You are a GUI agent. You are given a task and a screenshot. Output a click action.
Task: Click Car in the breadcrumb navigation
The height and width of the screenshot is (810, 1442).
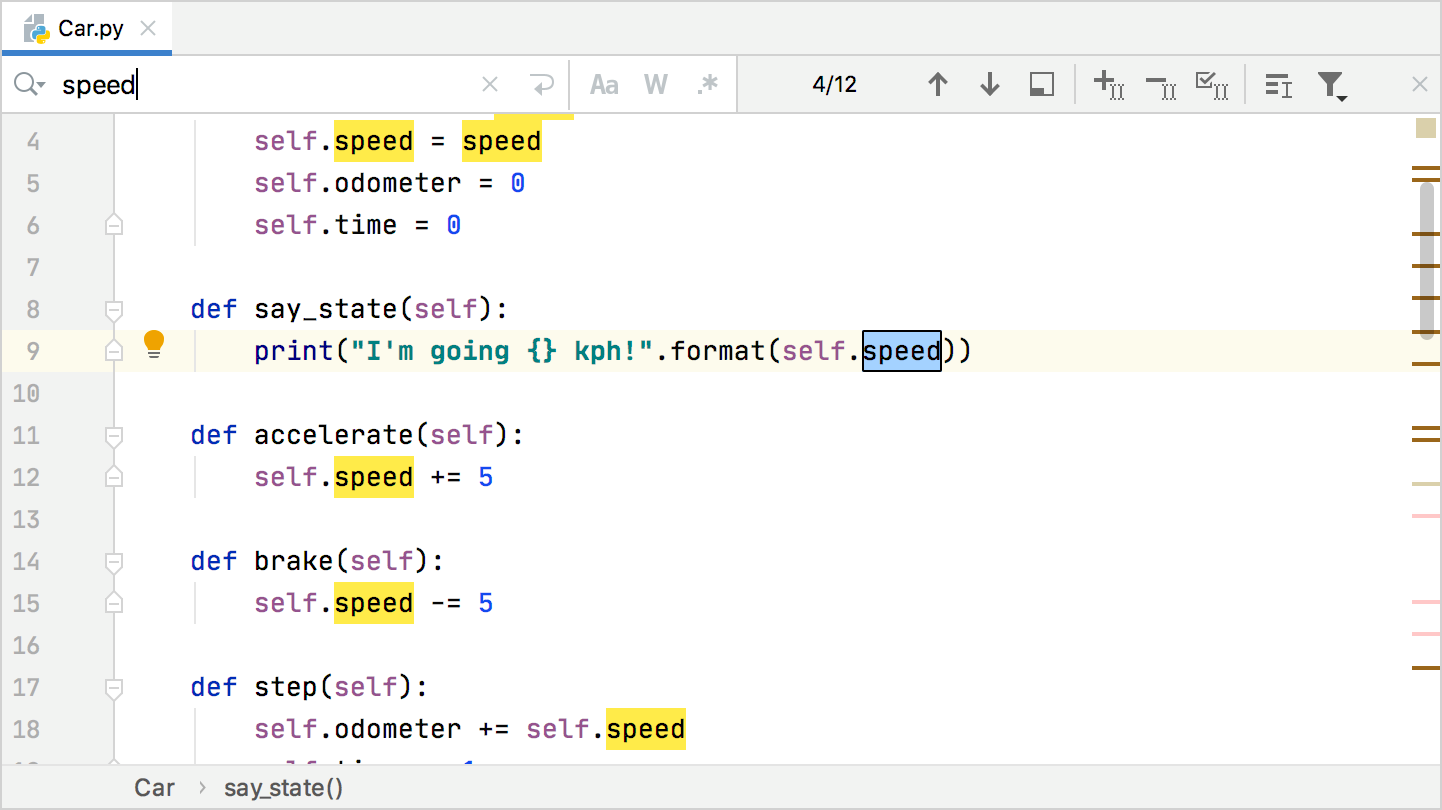coord(154,788)
